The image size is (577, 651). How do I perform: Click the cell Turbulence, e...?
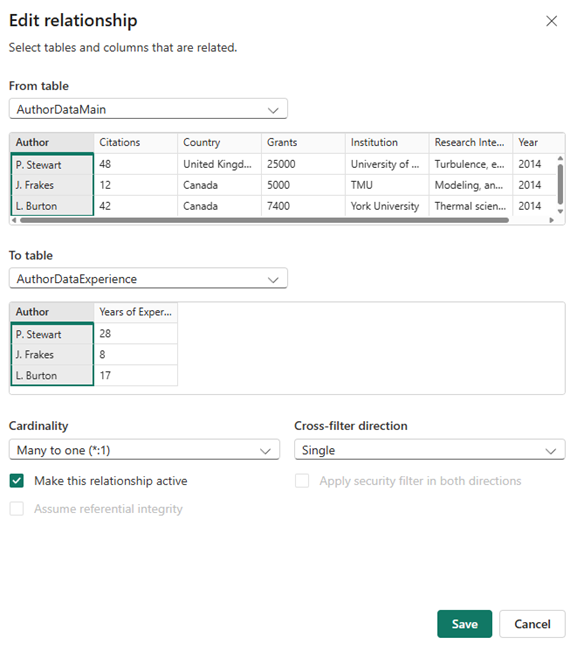471,164
